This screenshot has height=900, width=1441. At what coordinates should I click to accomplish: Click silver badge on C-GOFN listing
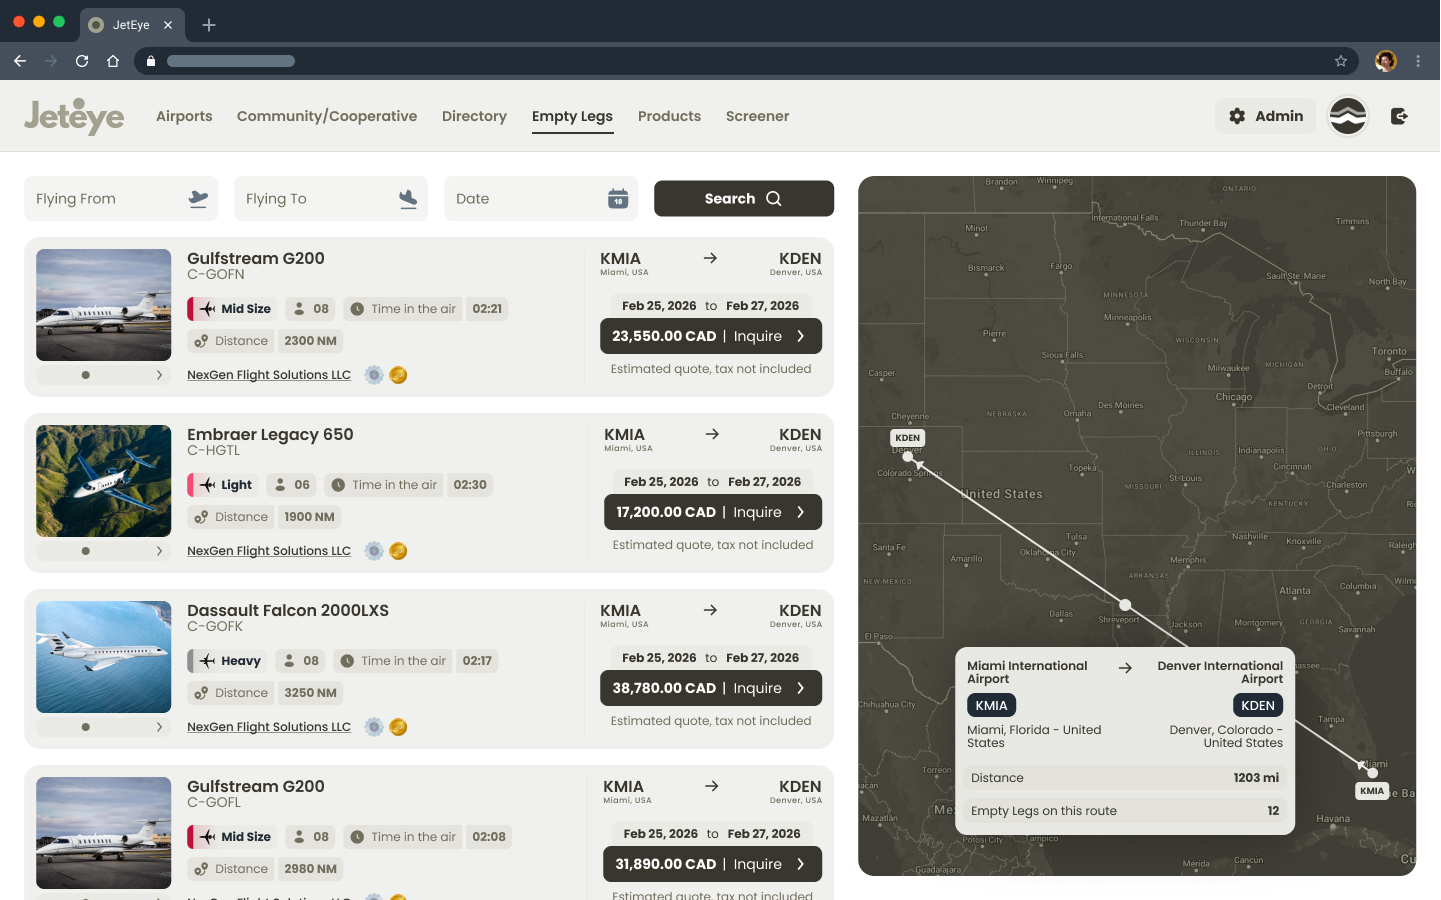pos(374,375)
